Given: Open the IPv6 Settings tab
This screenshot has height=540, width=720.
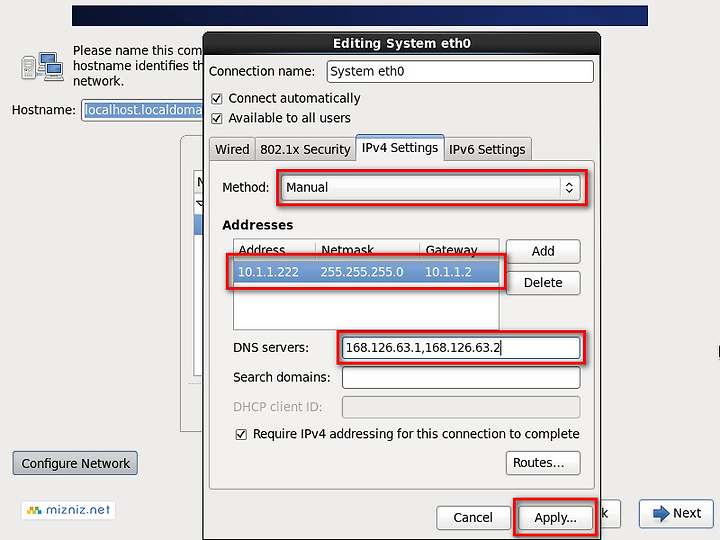Looking at the screenshot, I should pos(487,149).
